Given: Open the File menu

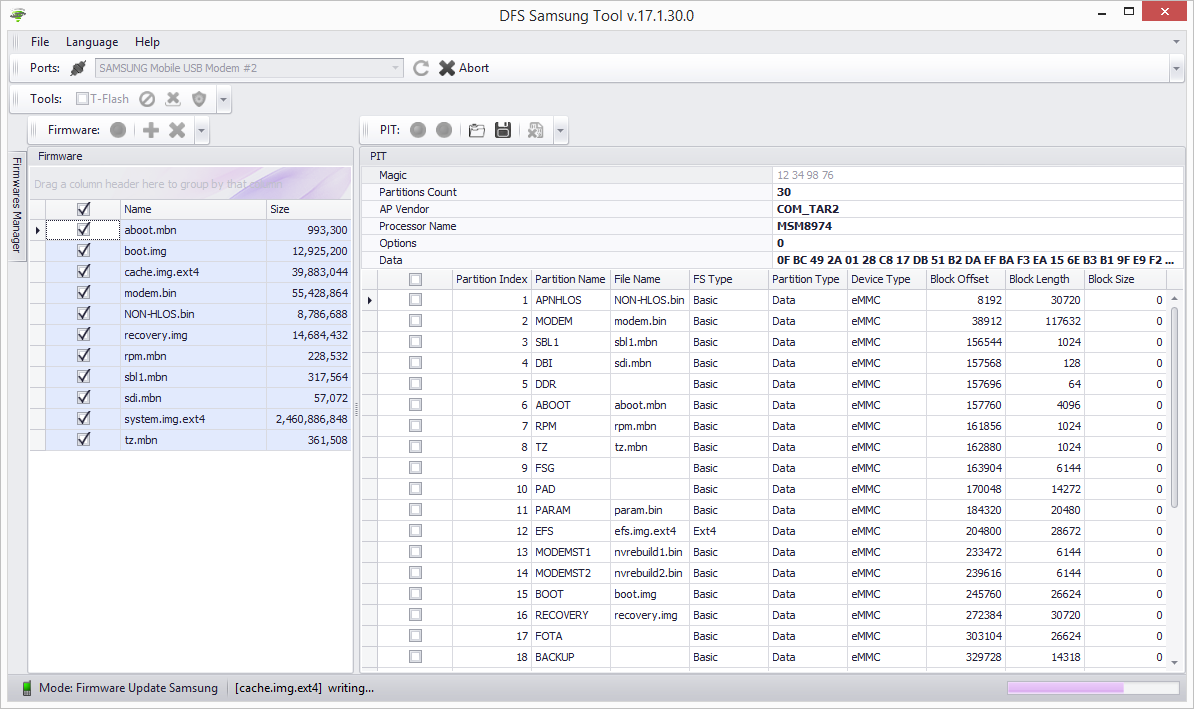Looking at the screenshot, I should pyautogui.click(x=40, y=42).
